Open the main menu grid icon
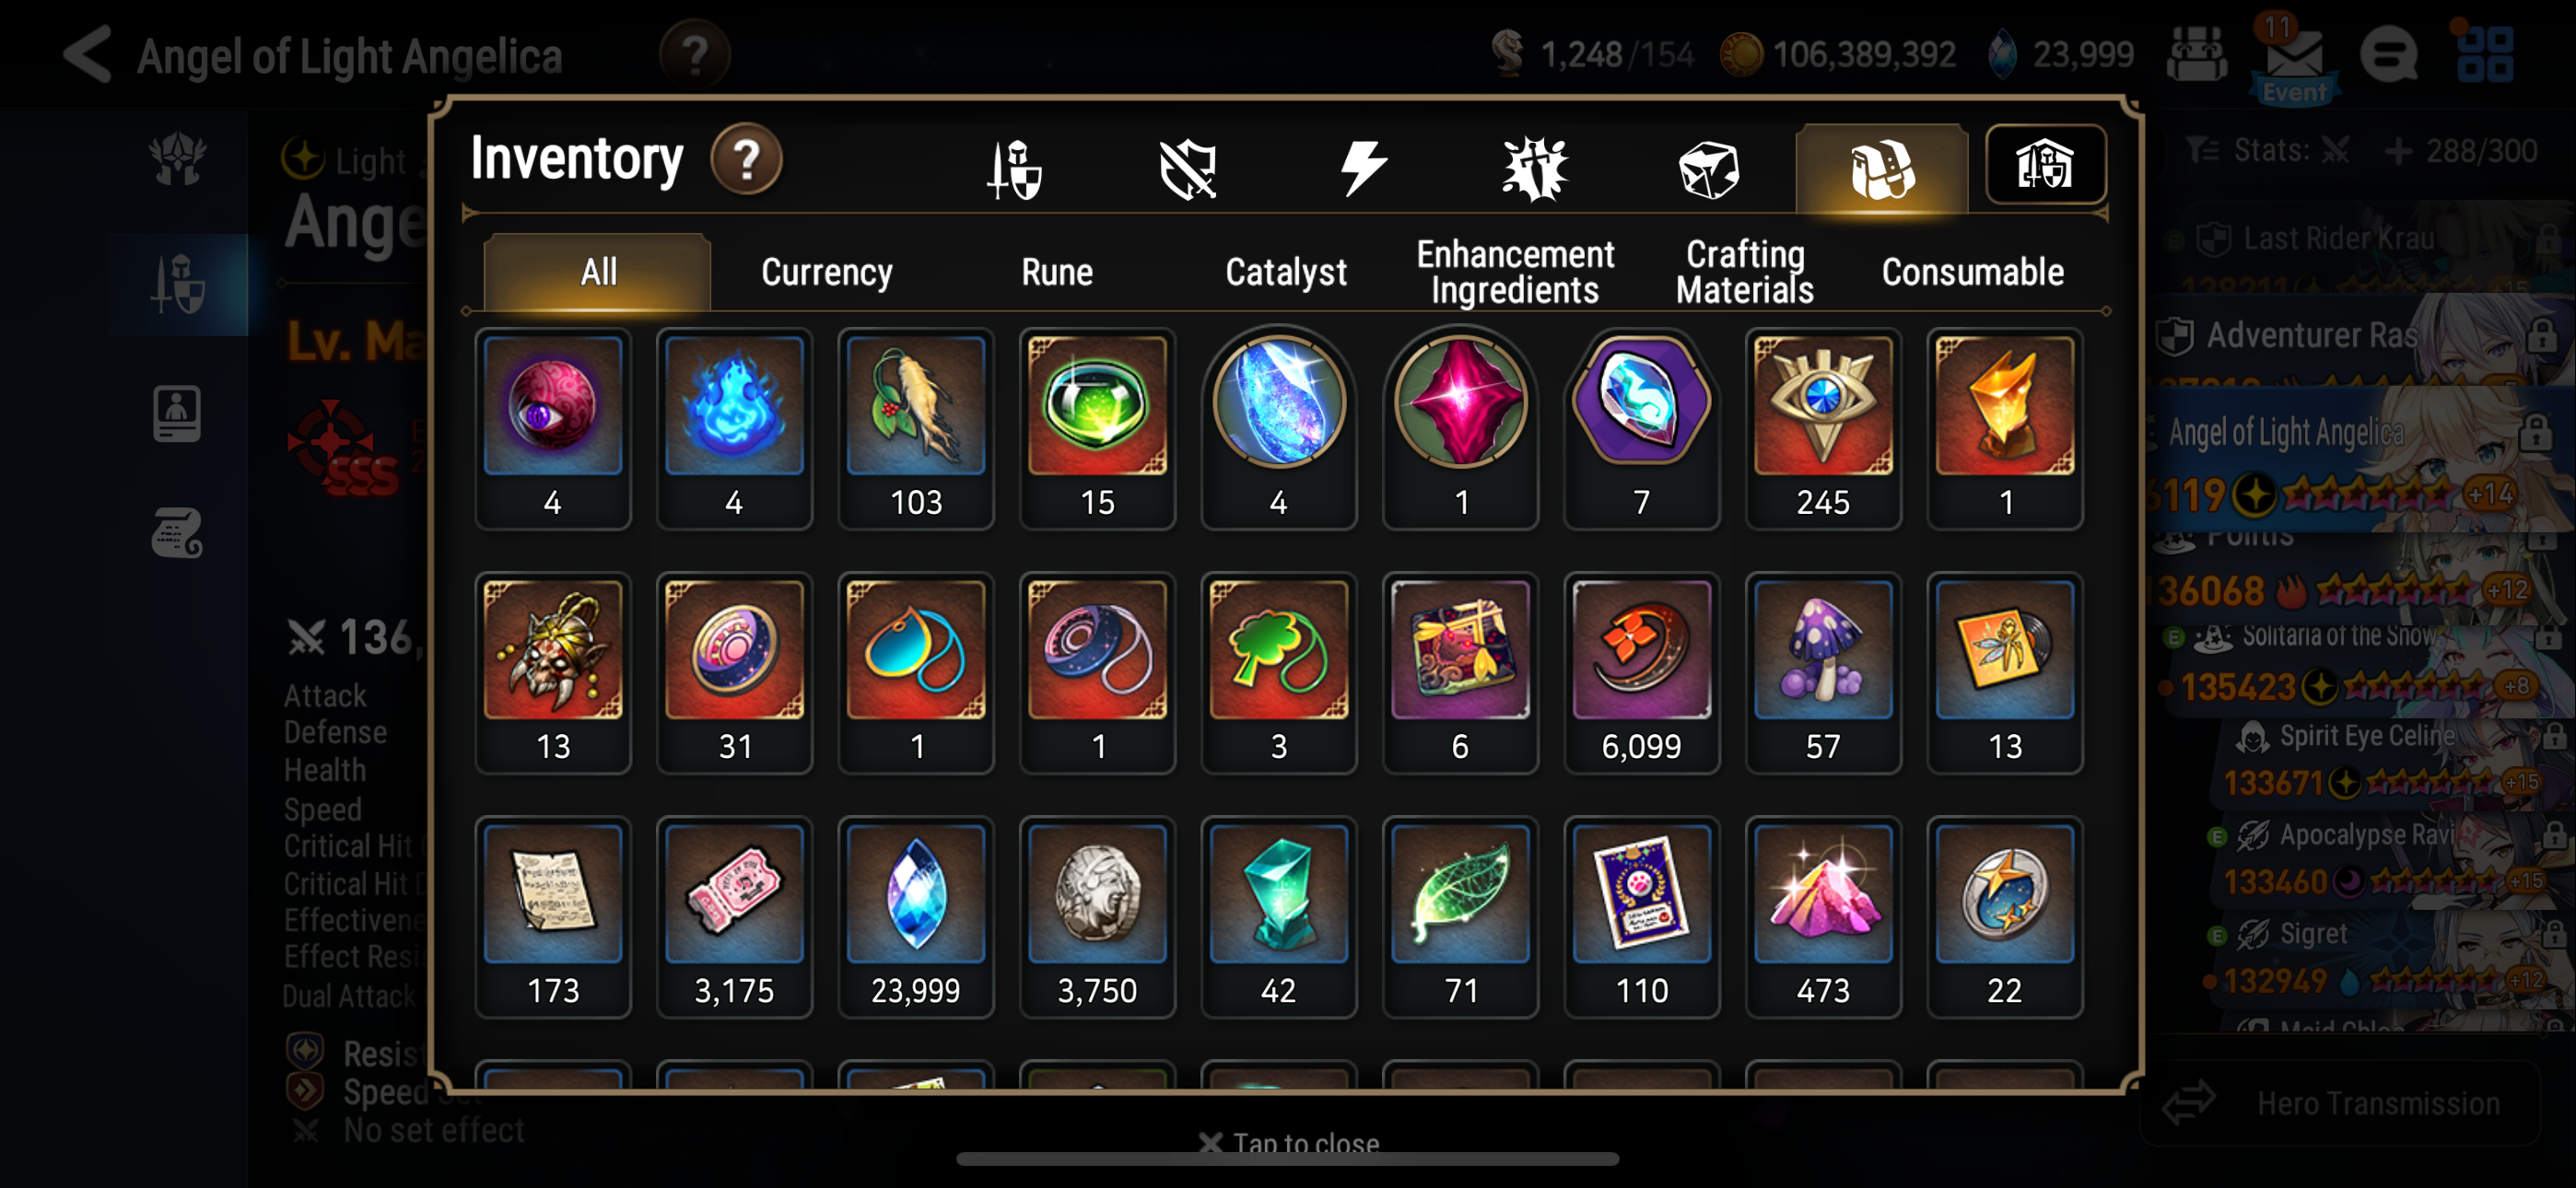The height and width of the screenshot is (1188, 2576). pyautogui.click(x=2484, y=54)
